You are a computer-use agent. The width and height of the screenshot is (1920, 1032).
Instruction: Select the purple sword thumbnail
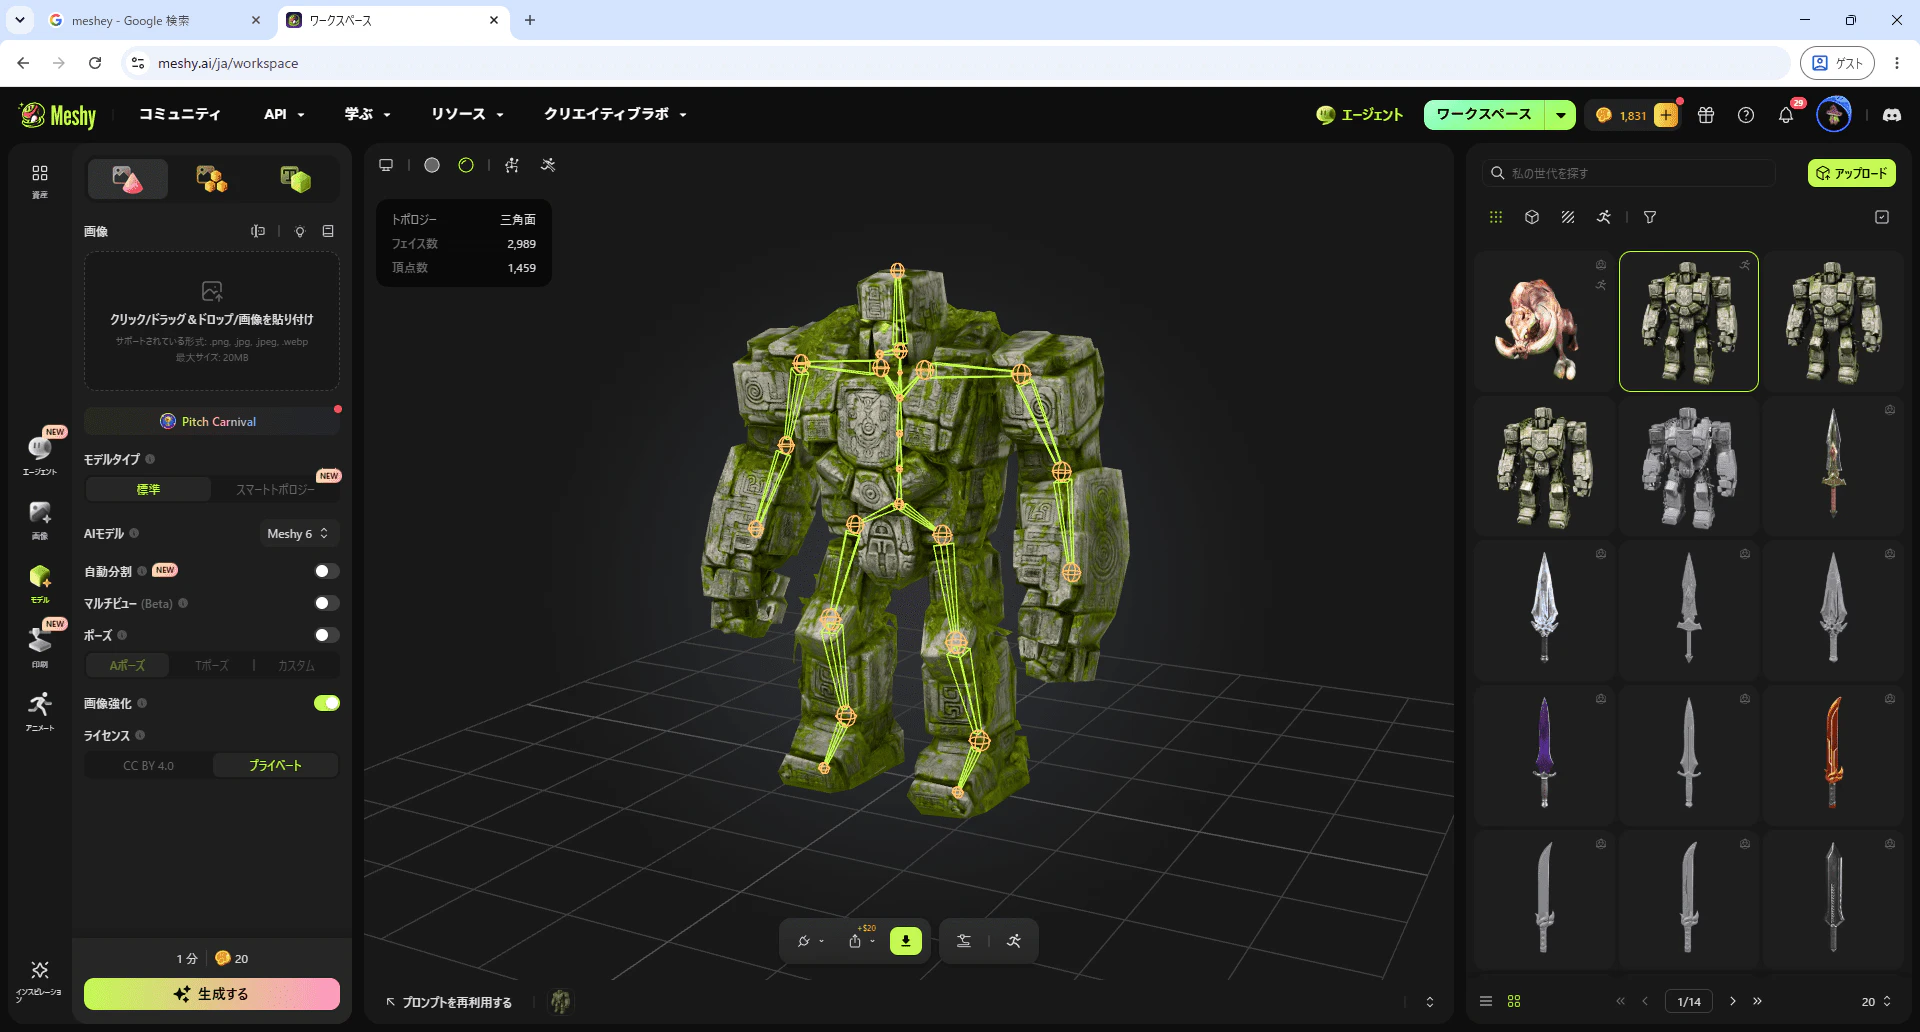click(x=1544, y=755)
